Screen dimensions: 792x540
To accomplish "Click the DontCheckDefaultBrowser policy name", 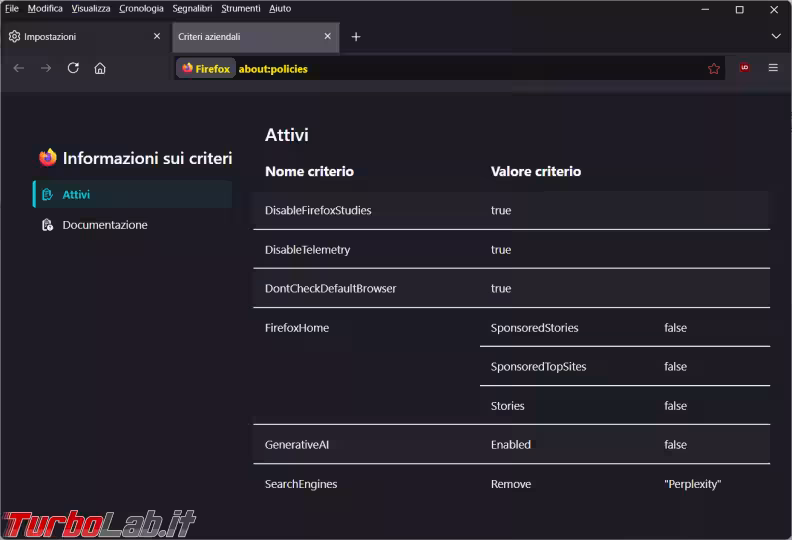I will (331, 289).
